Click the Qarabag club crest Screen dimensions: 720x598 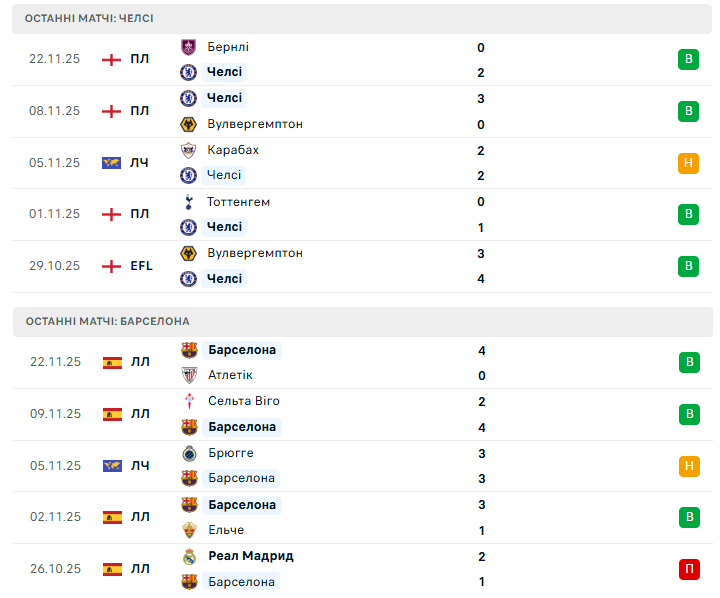click(188, 150)
